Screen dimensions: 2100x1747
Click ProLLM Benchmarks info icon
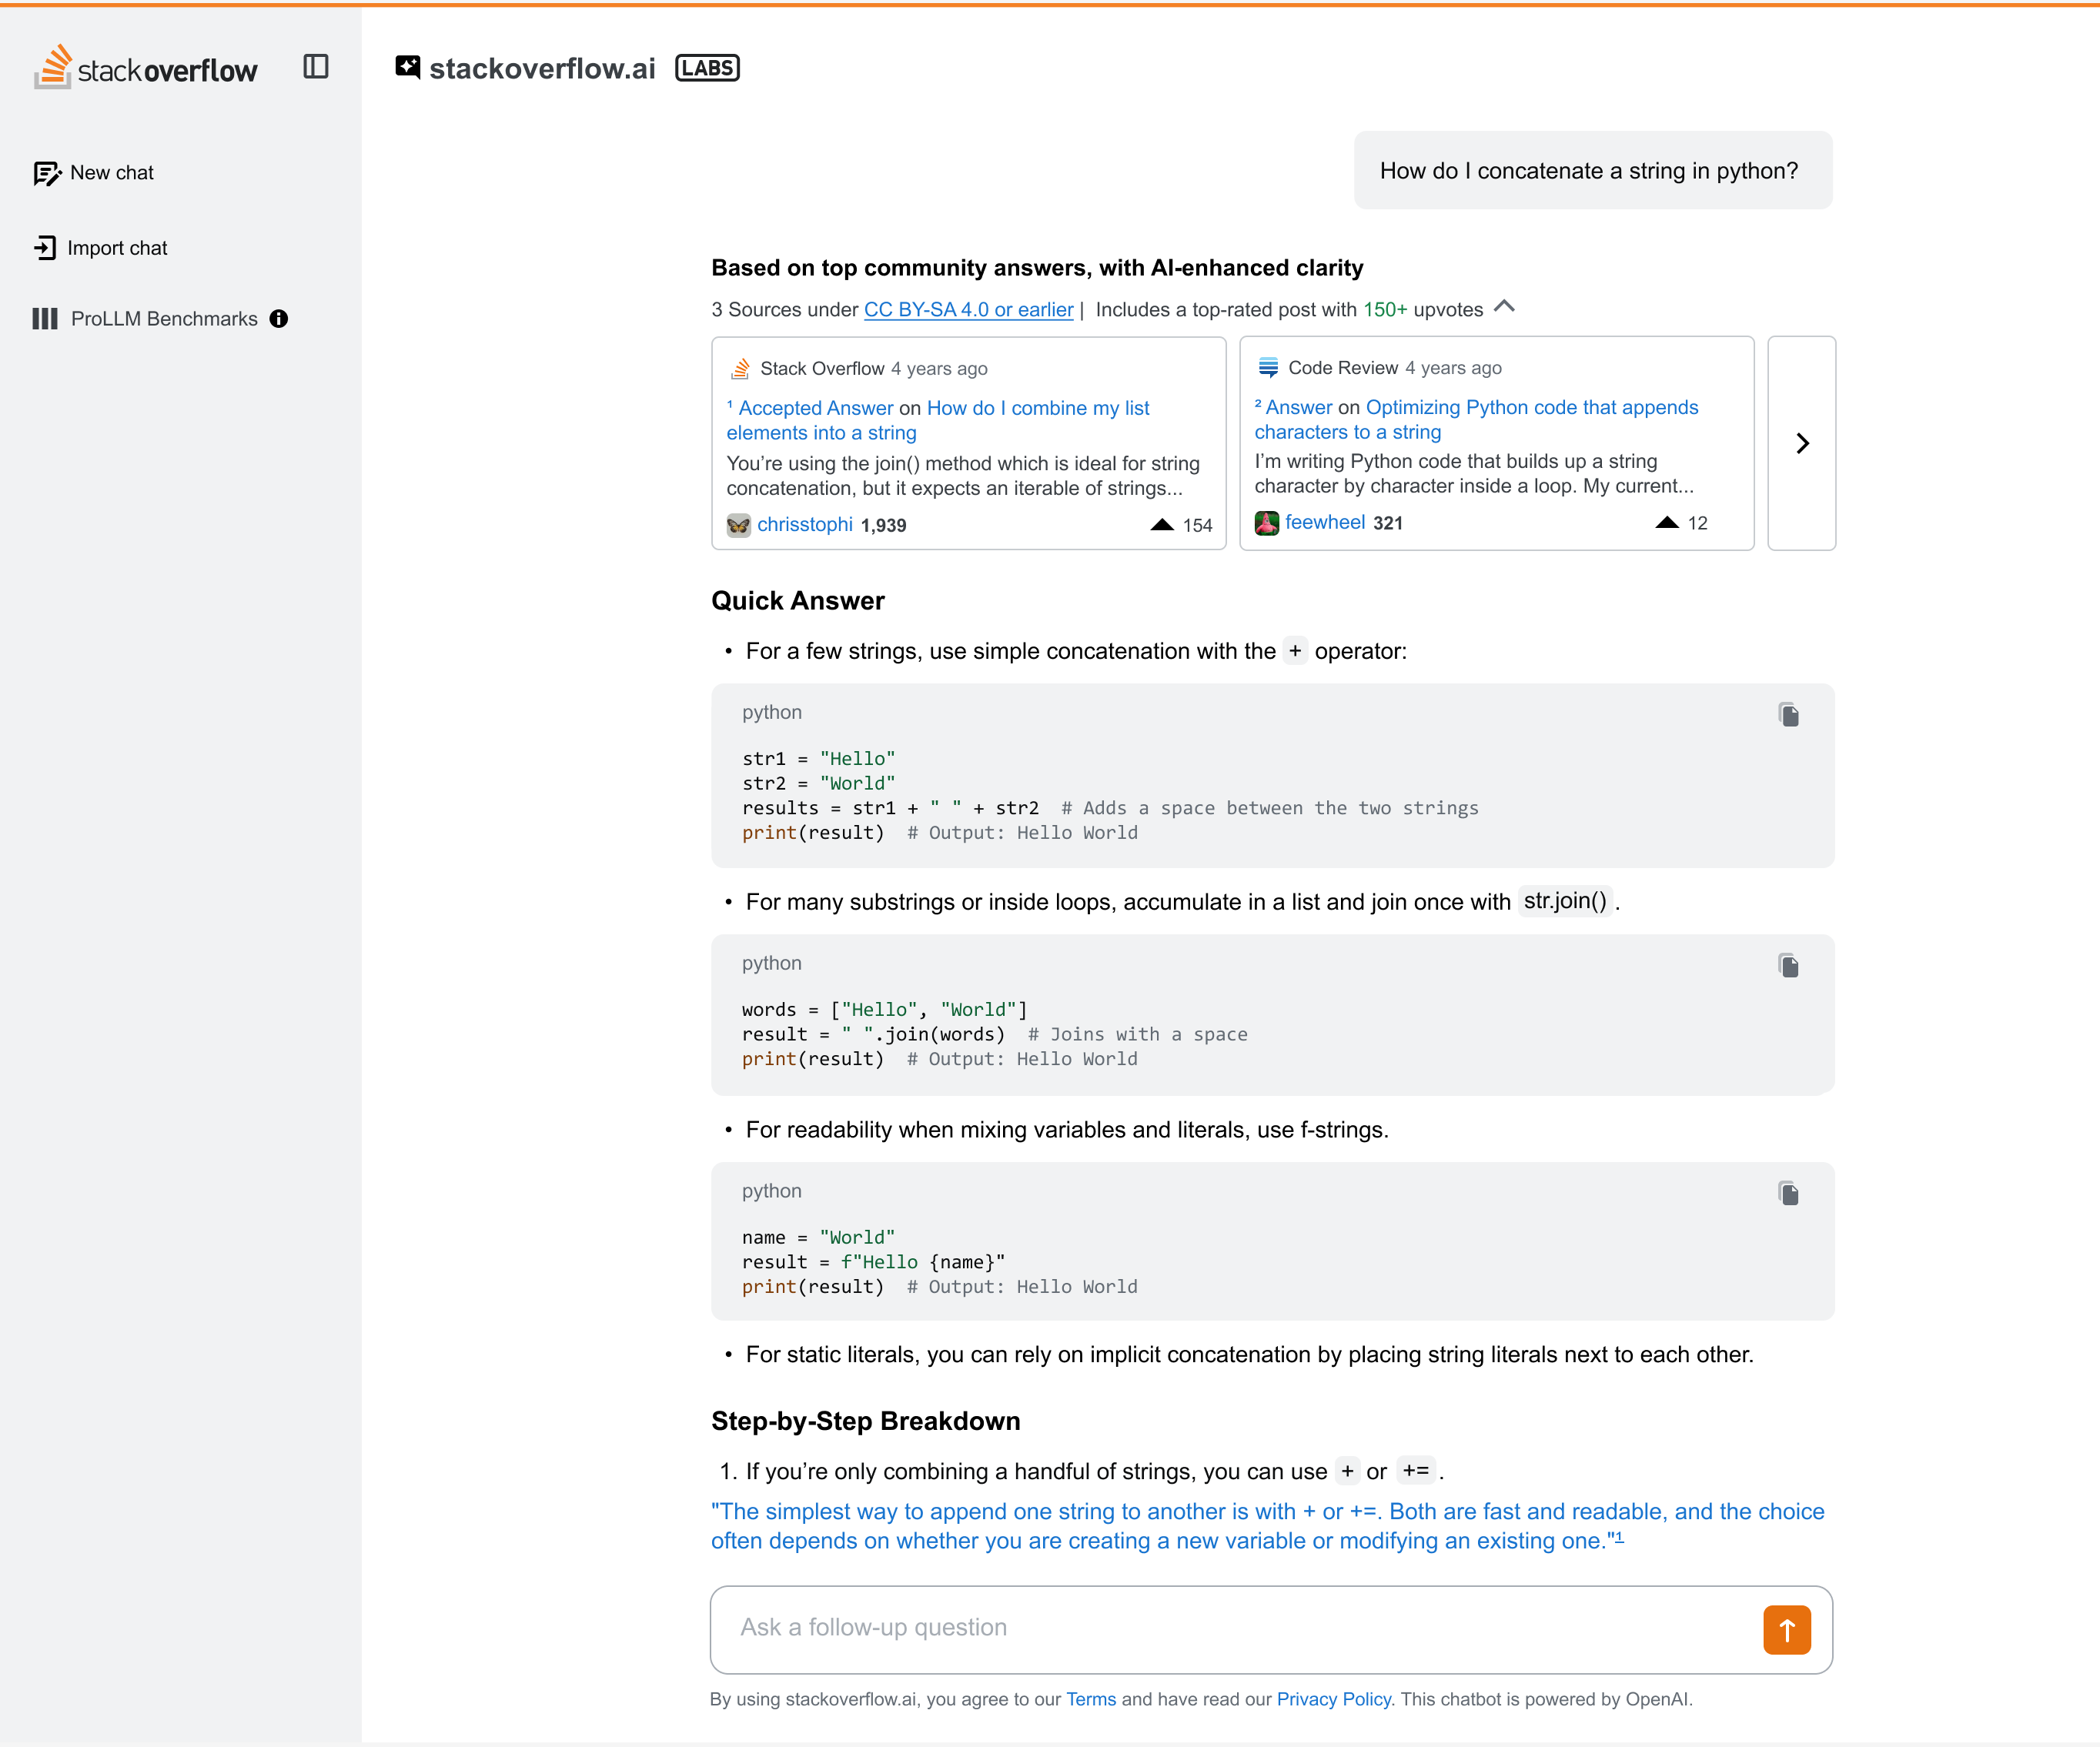click(x=279, y=319)
